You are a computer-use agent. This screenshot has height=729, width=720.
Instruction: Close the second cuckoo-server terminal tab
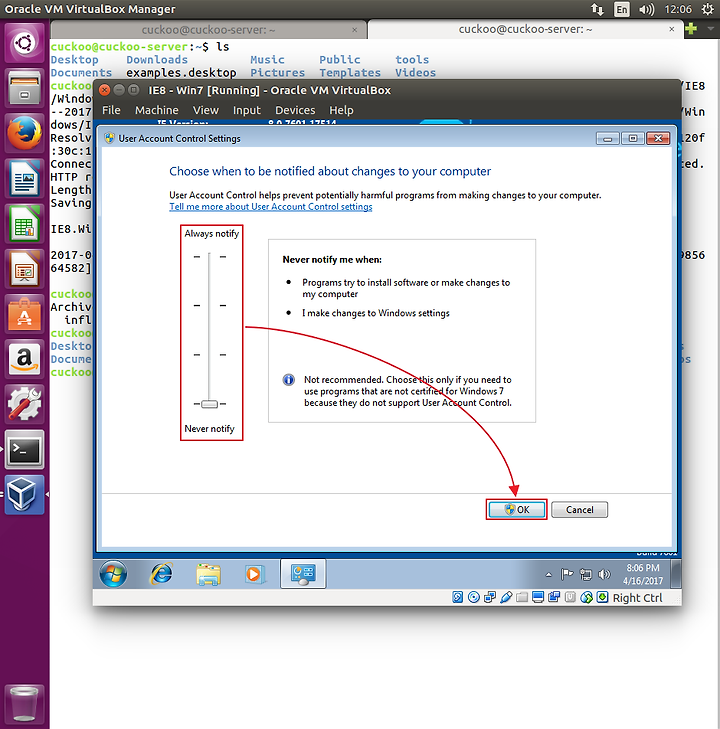672,29
